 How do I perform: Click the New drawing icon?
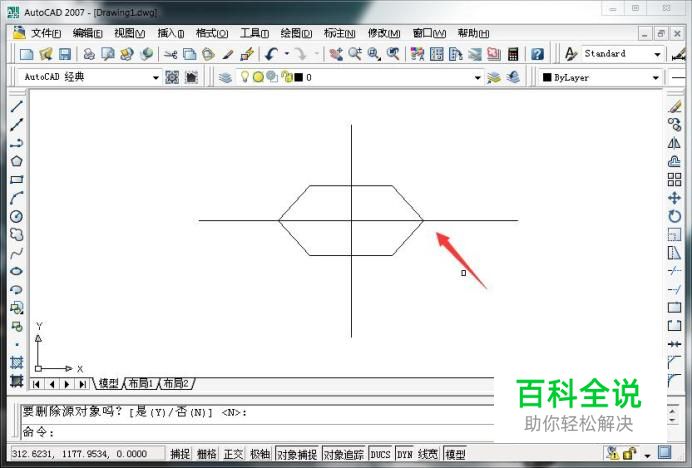point(27,54)
